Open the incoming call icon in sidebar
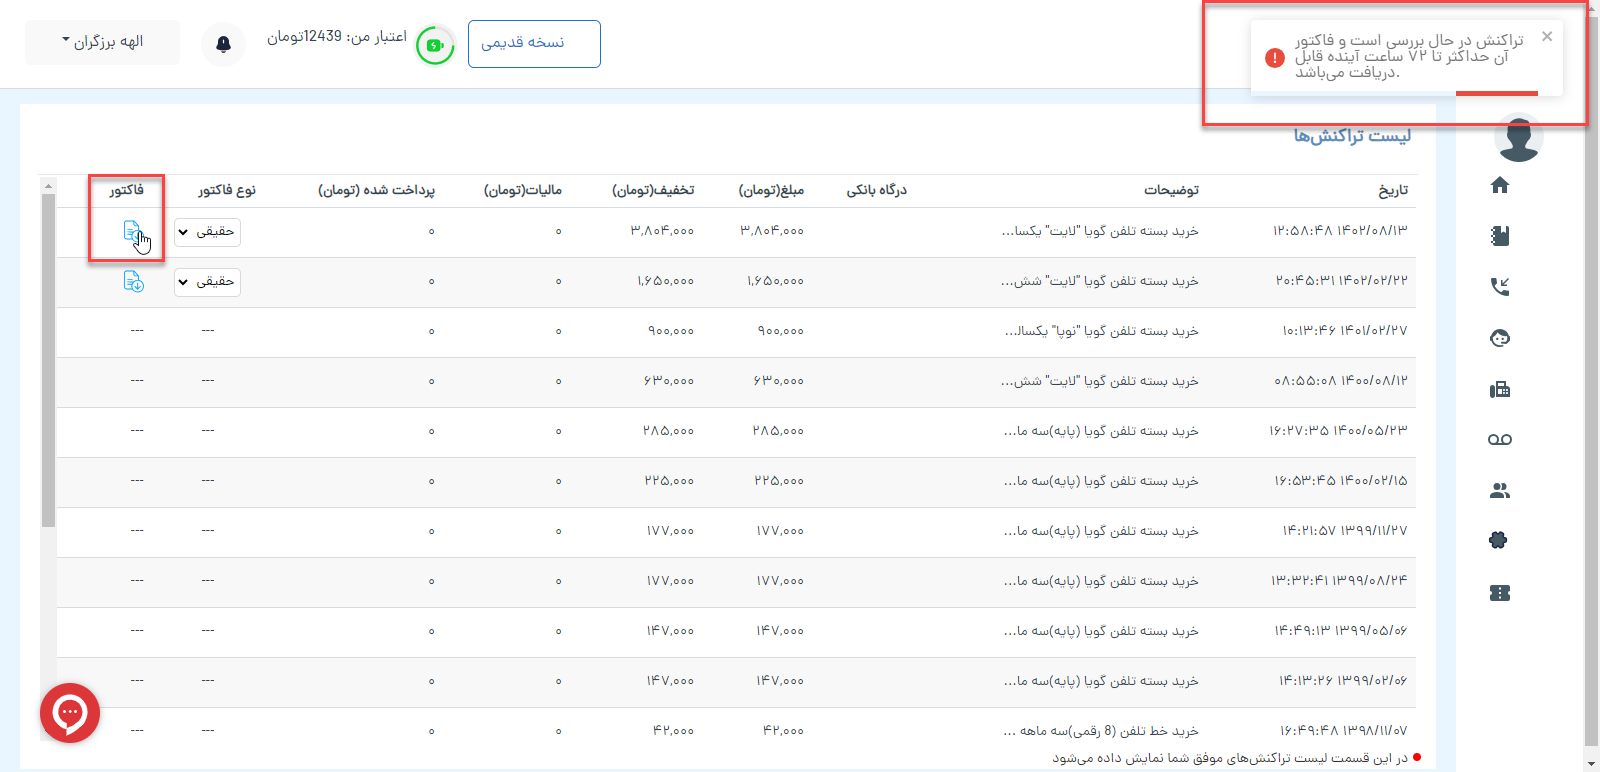The width and height of the screenshot is (1600, 772). point(1499,287)
